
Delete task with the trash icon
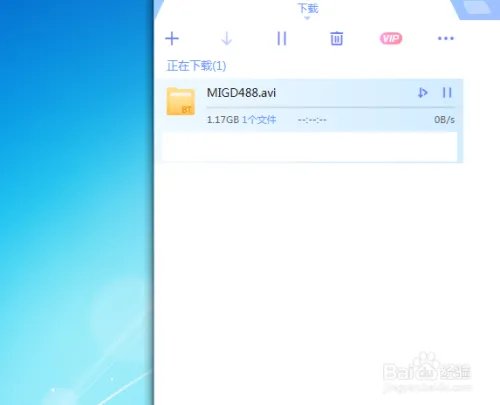pyautogui.click(x=336, y=39)
